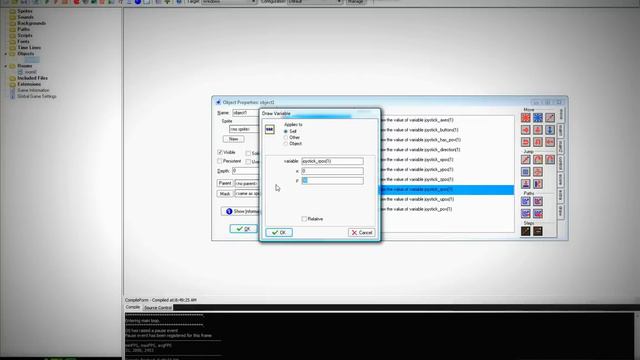
Task: Select the joystick_axes(1) action row
Action: [x=446, y=120]
